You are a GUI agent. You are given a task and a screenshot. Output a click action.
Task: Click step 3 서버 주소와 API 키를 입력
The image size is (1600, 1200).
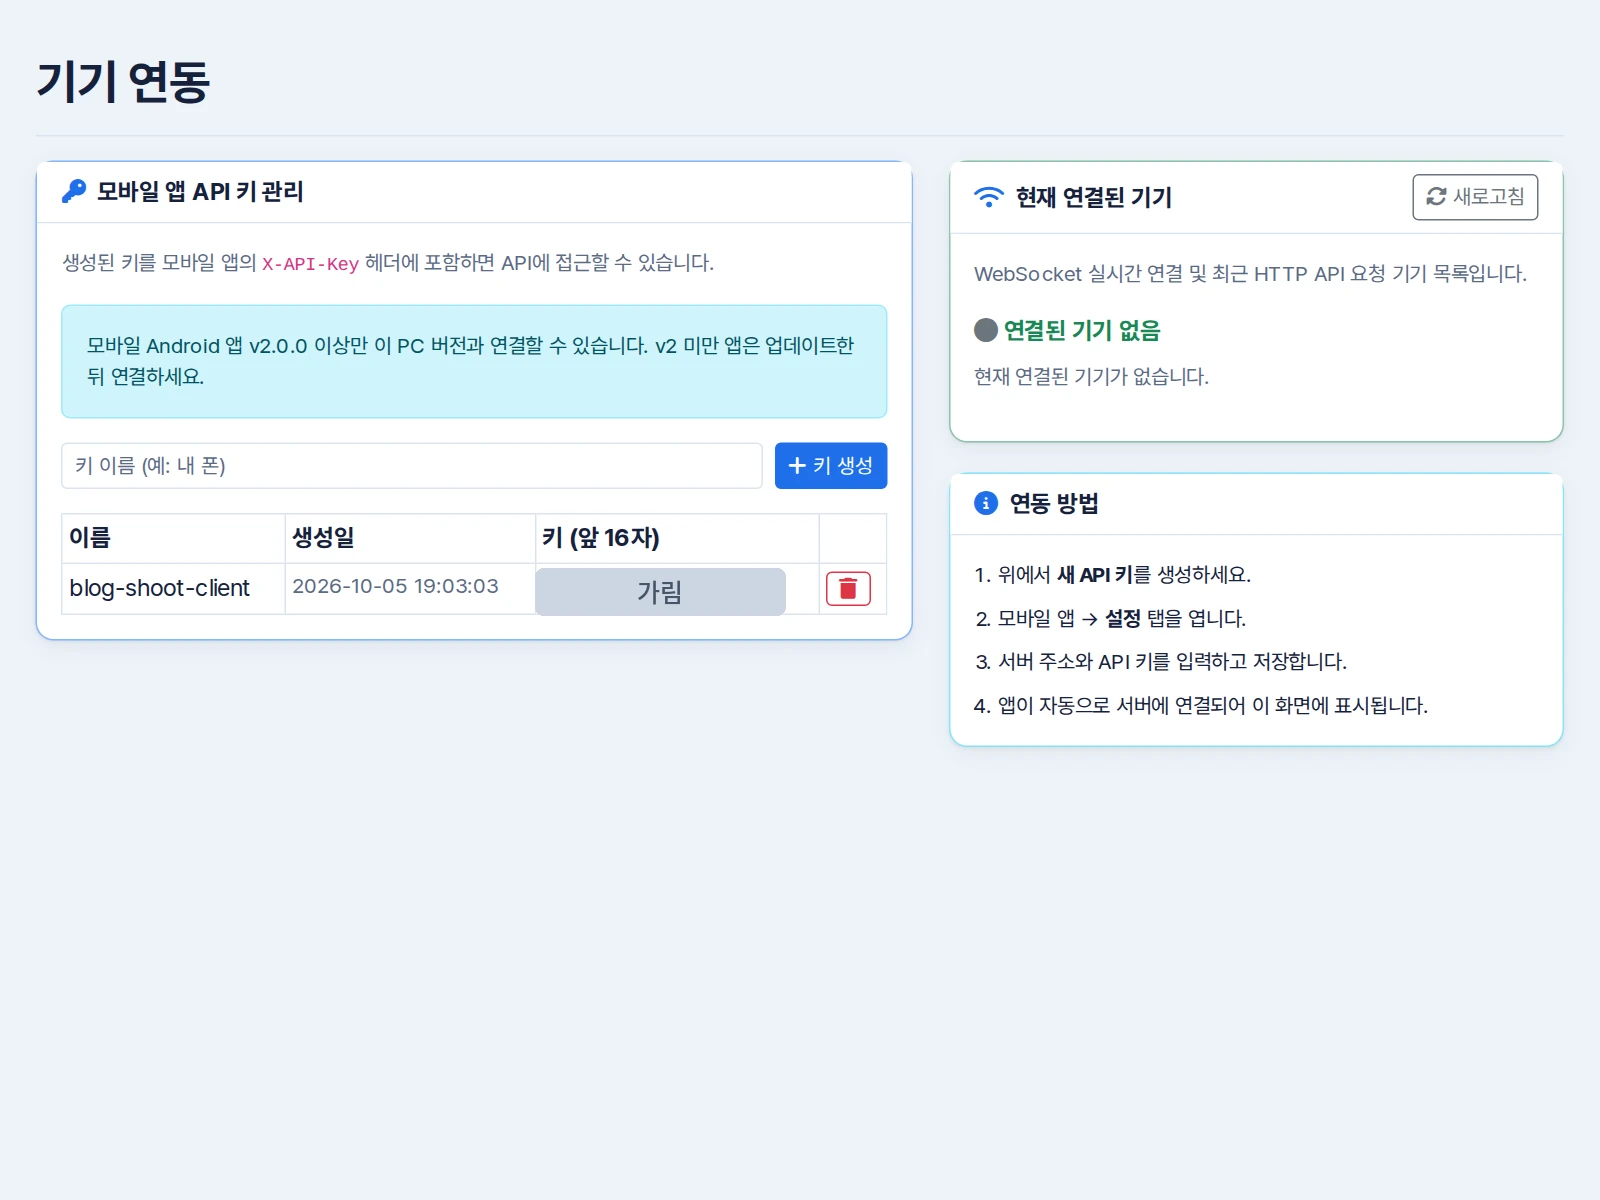[1160, 662]
